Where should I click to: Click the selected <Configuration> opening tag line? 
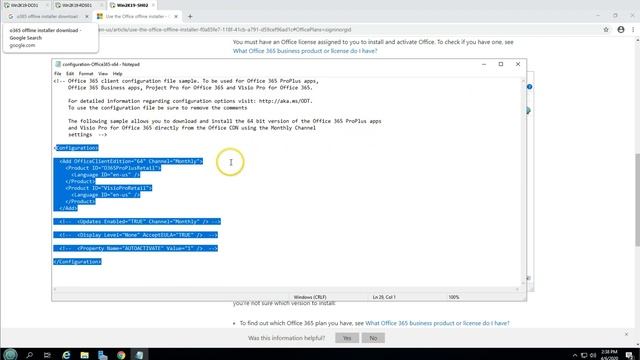[x=76, y=148]
